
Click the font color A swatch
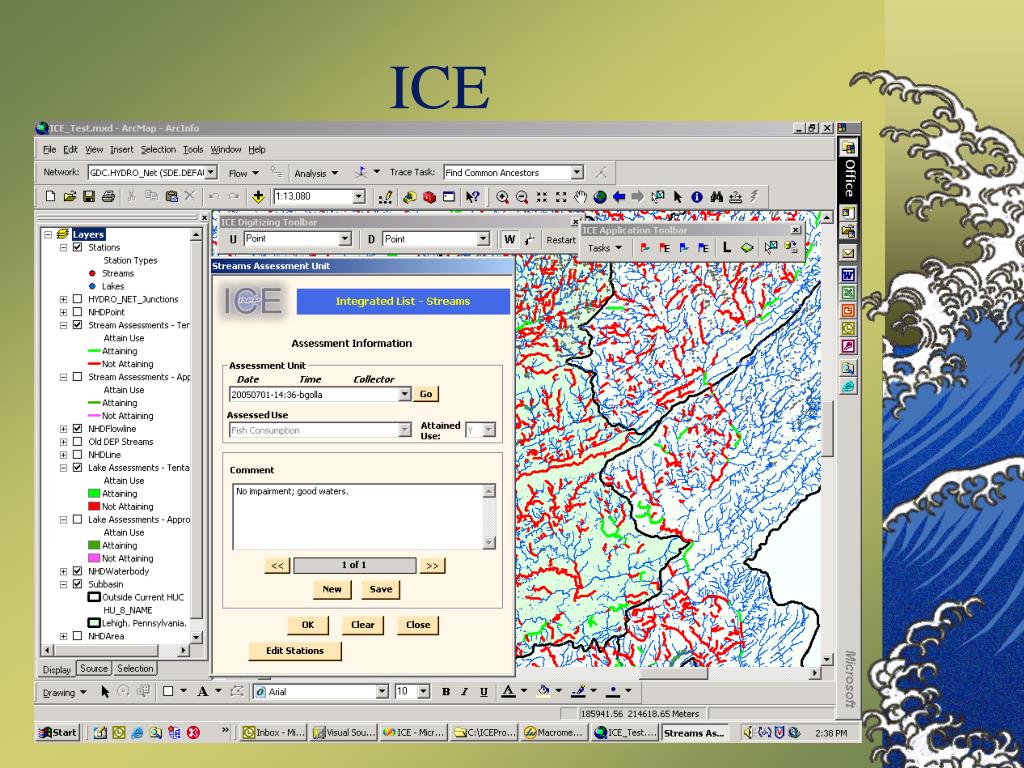(x=508, y=692)
